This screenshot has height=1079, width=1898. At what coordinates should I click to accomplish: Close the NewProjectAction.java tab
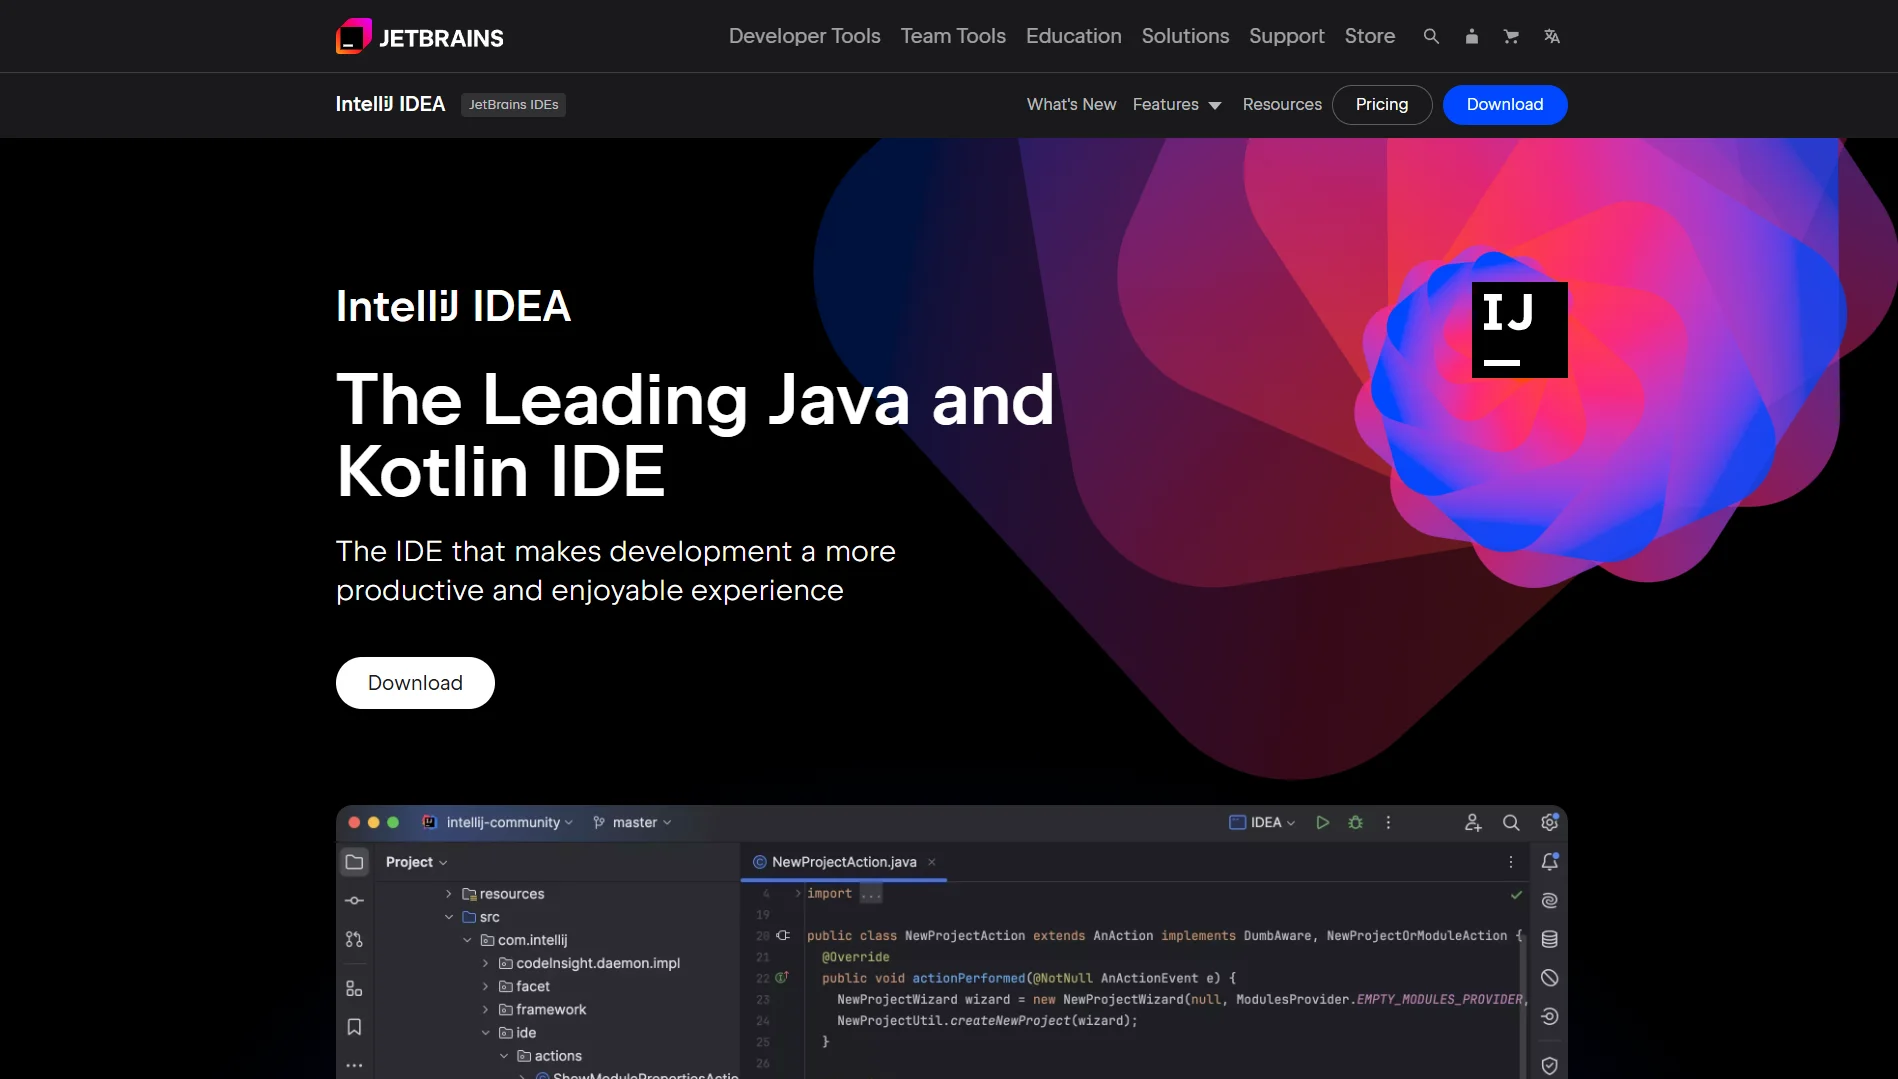931,861
